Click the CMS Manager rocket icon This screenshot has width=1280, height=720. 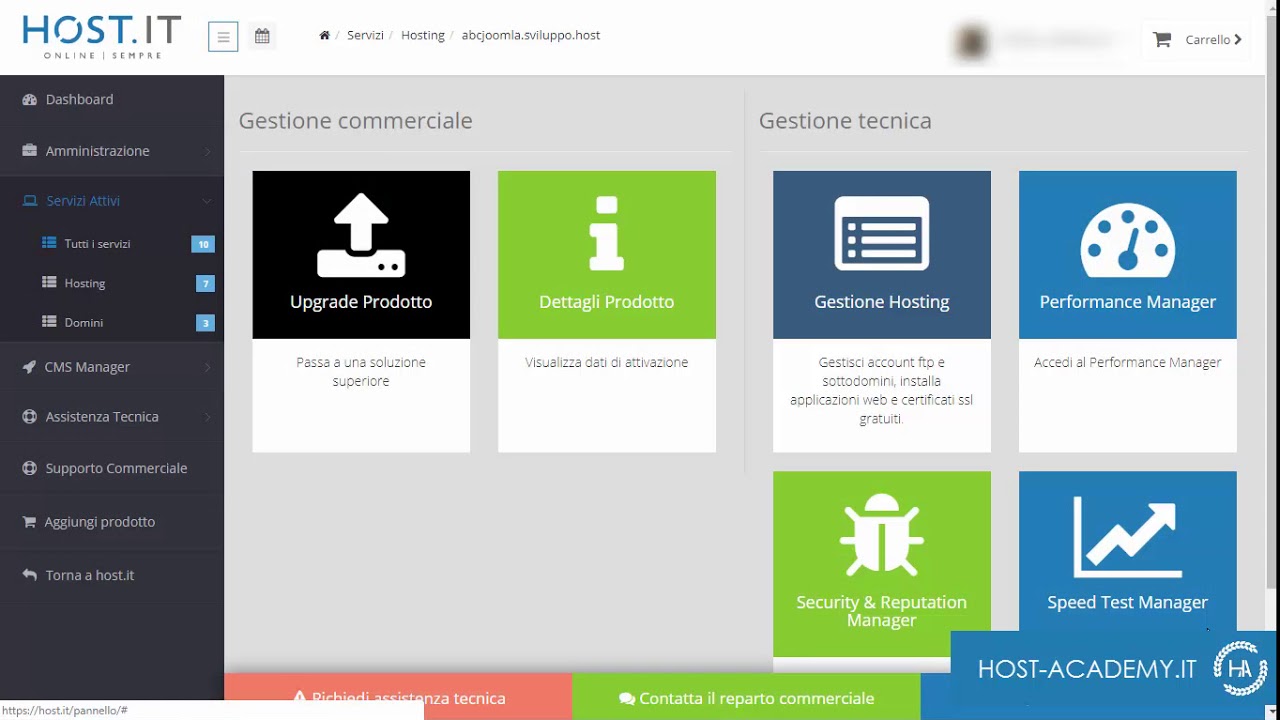click(x=29, y=367)
